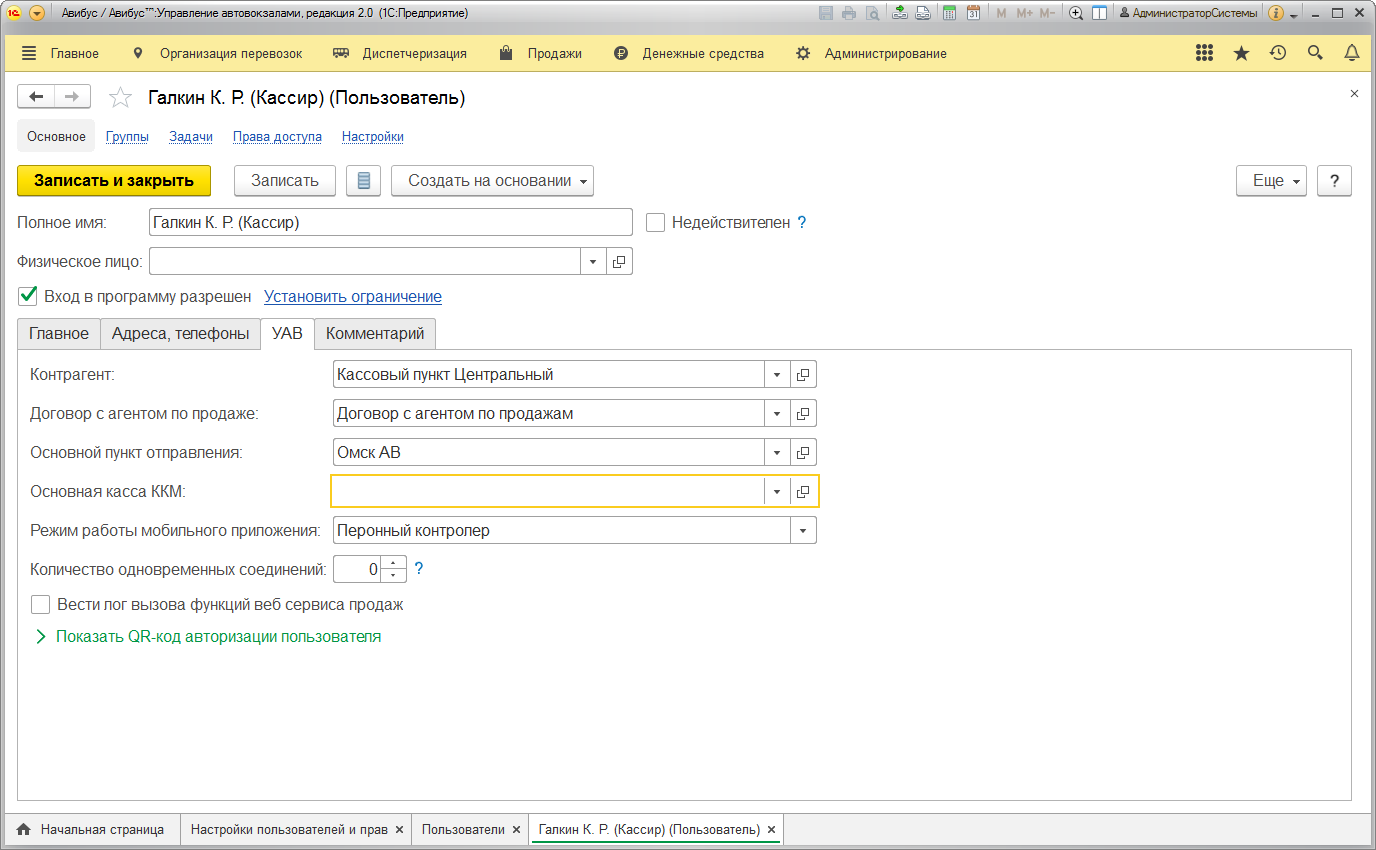This screenshot has height=850, width=1376.
Task: Enable web service function call logging
Action: tap(40, 605)
